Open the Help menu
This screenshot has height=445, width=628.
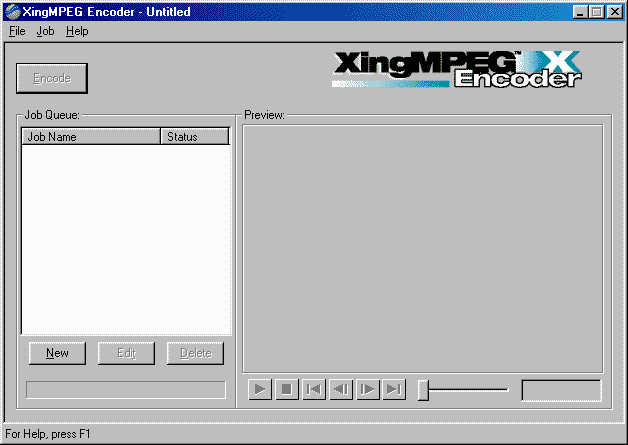[x=77, y=31]
